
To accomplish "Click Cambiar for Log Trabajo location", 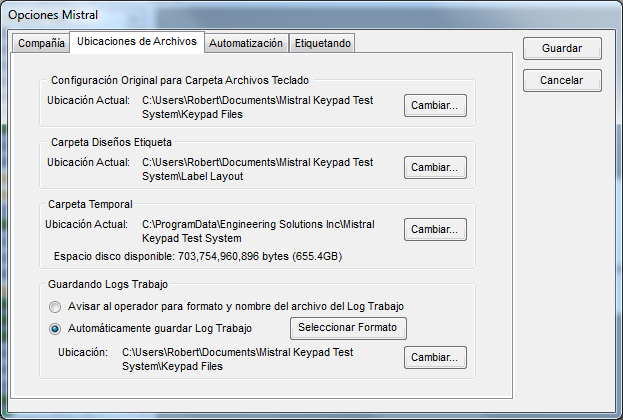I will tap(435, 357).
